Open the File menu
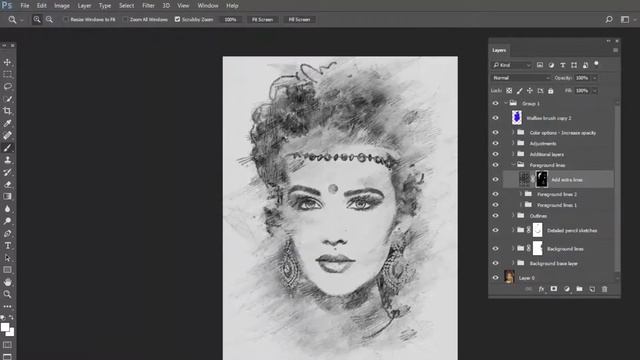 (x=25, y=6)
